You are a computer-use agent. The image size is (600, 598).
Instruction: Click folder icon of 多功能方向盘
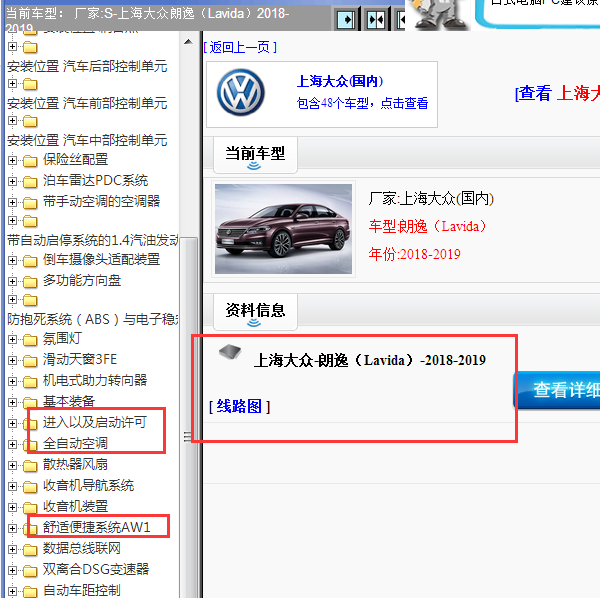[x=30, y=282]
